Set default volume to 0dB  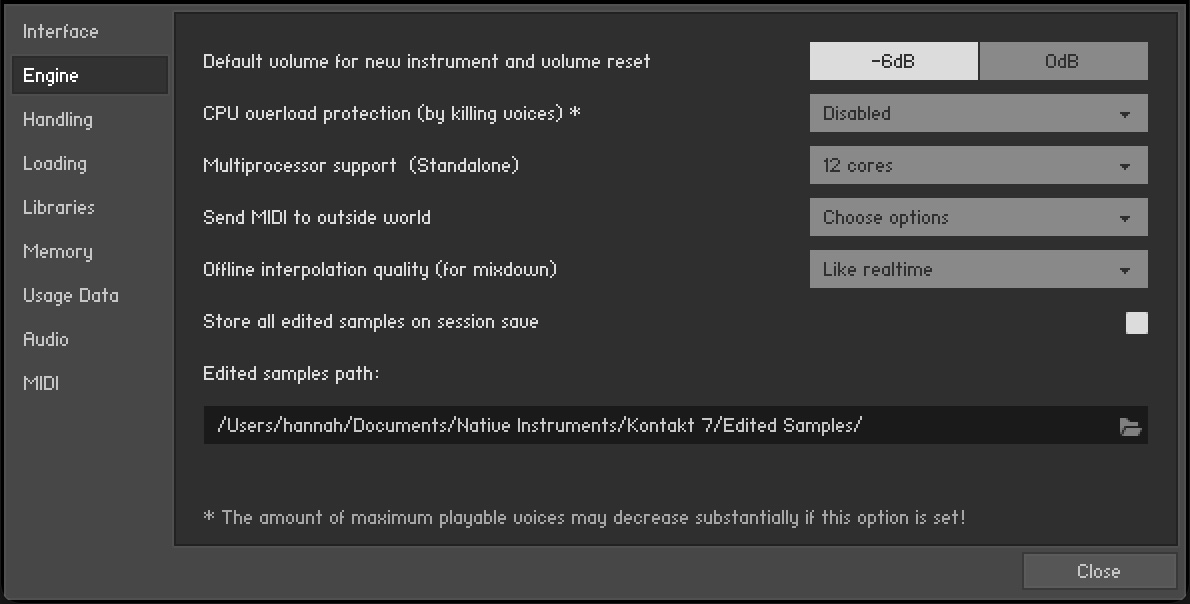coord(1062,61)
